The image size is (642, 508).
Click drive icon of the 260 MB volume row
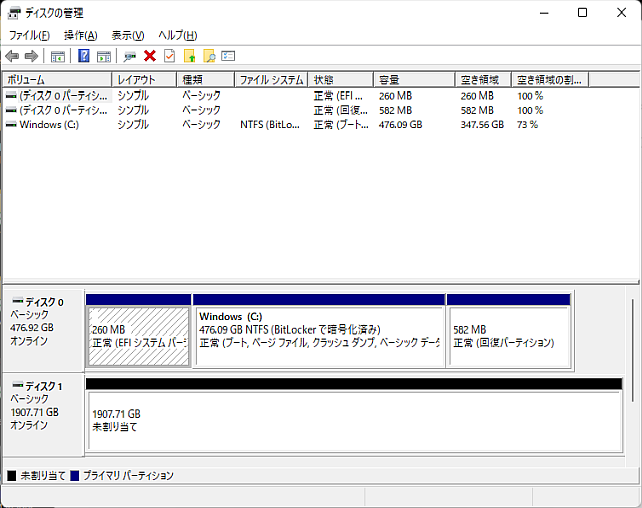click(11, 96)
